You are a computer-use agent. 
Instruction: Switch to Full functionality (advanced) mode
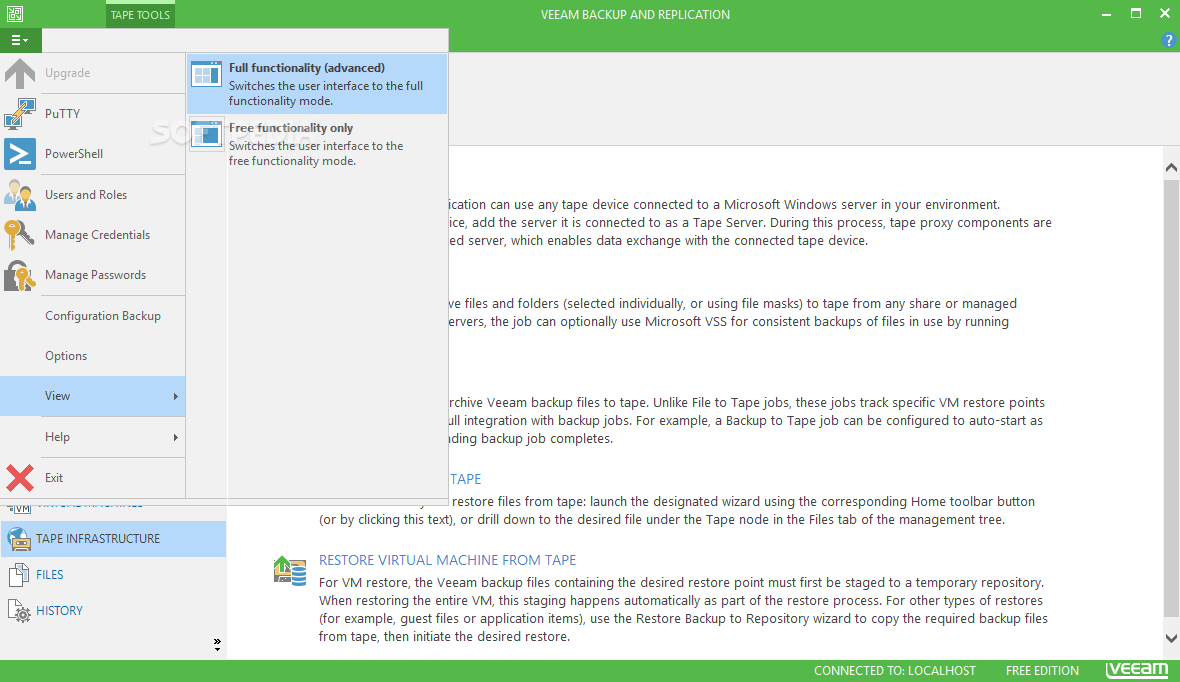317,84
